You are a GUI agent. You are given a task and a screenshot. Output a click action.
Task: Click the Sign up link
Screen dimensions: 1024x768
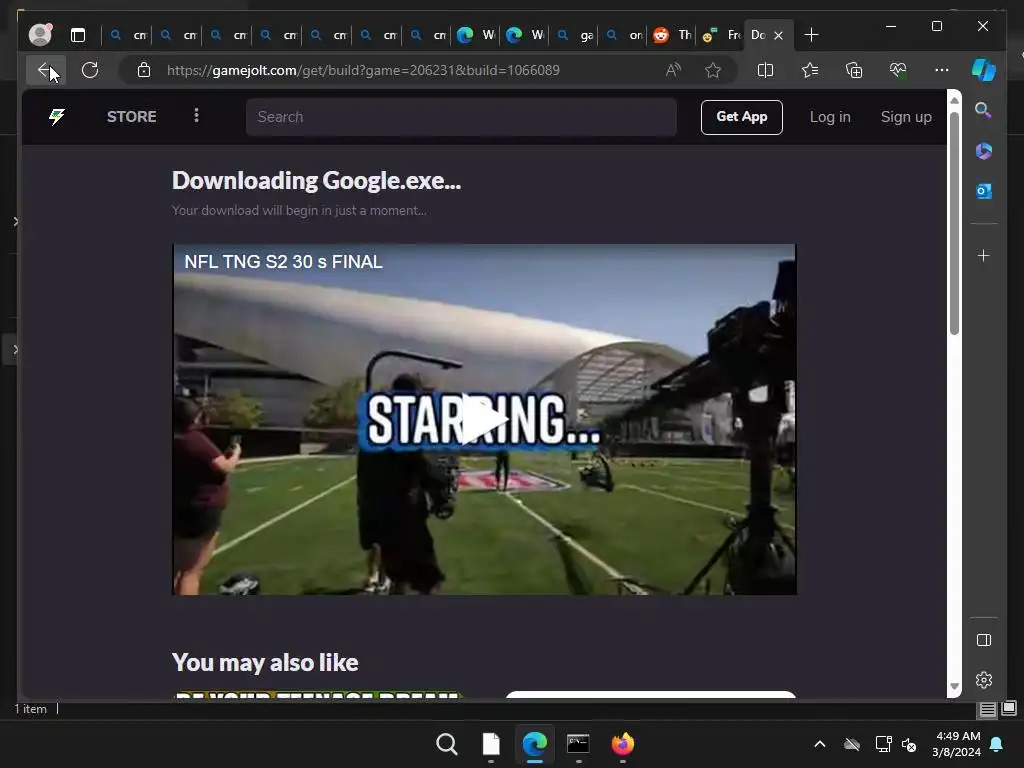tap(906, 117)
